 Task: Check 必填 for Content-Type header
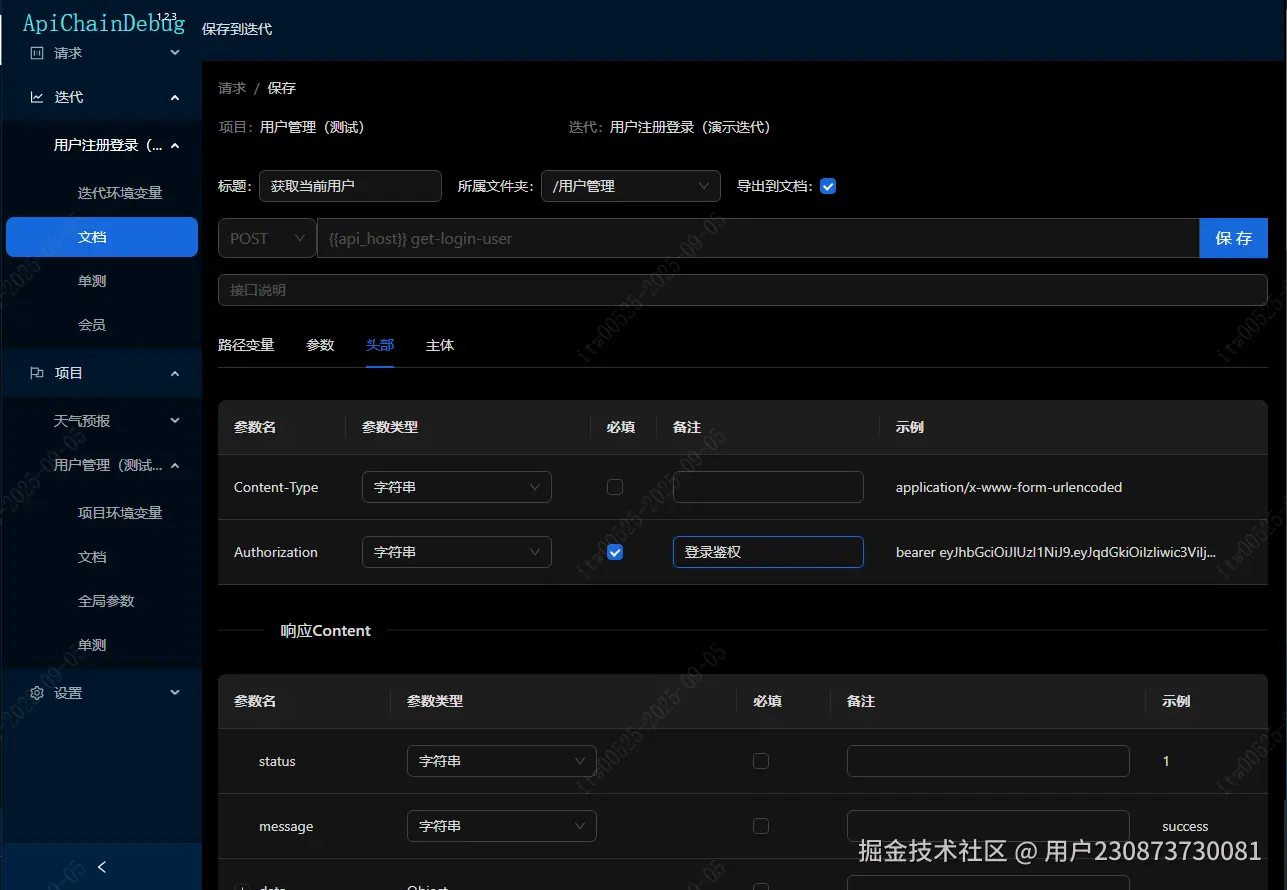(615, 487)
